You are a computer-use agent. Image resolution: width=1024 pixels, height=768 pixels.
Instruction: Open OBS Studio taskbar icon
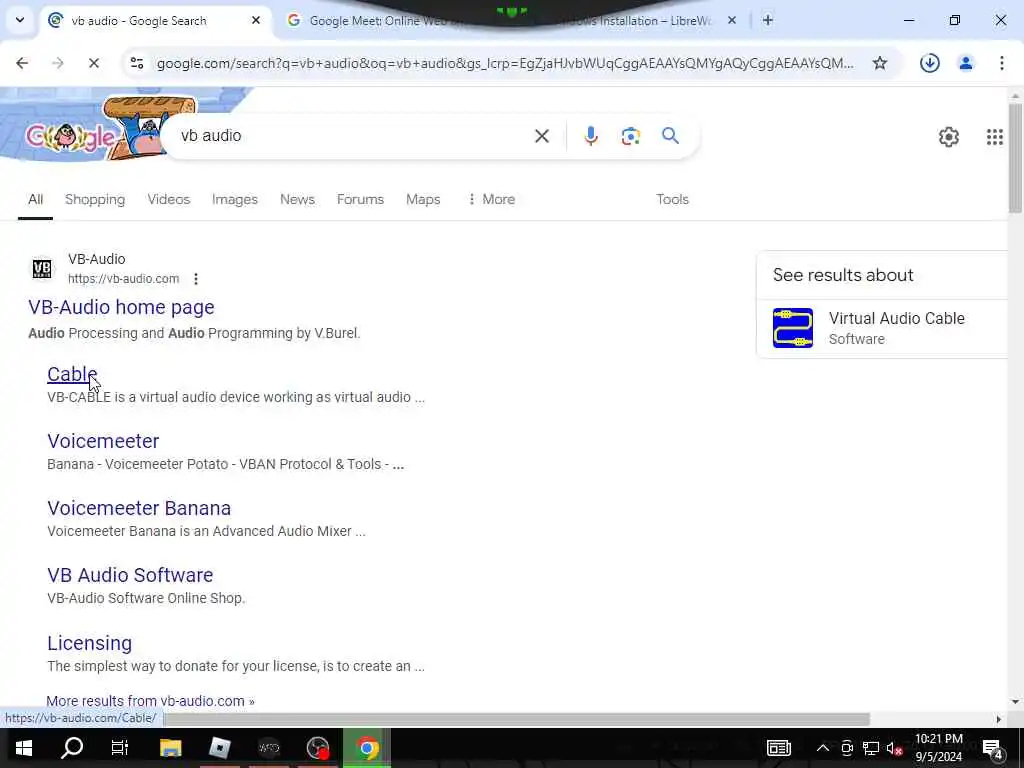[318, 748]
